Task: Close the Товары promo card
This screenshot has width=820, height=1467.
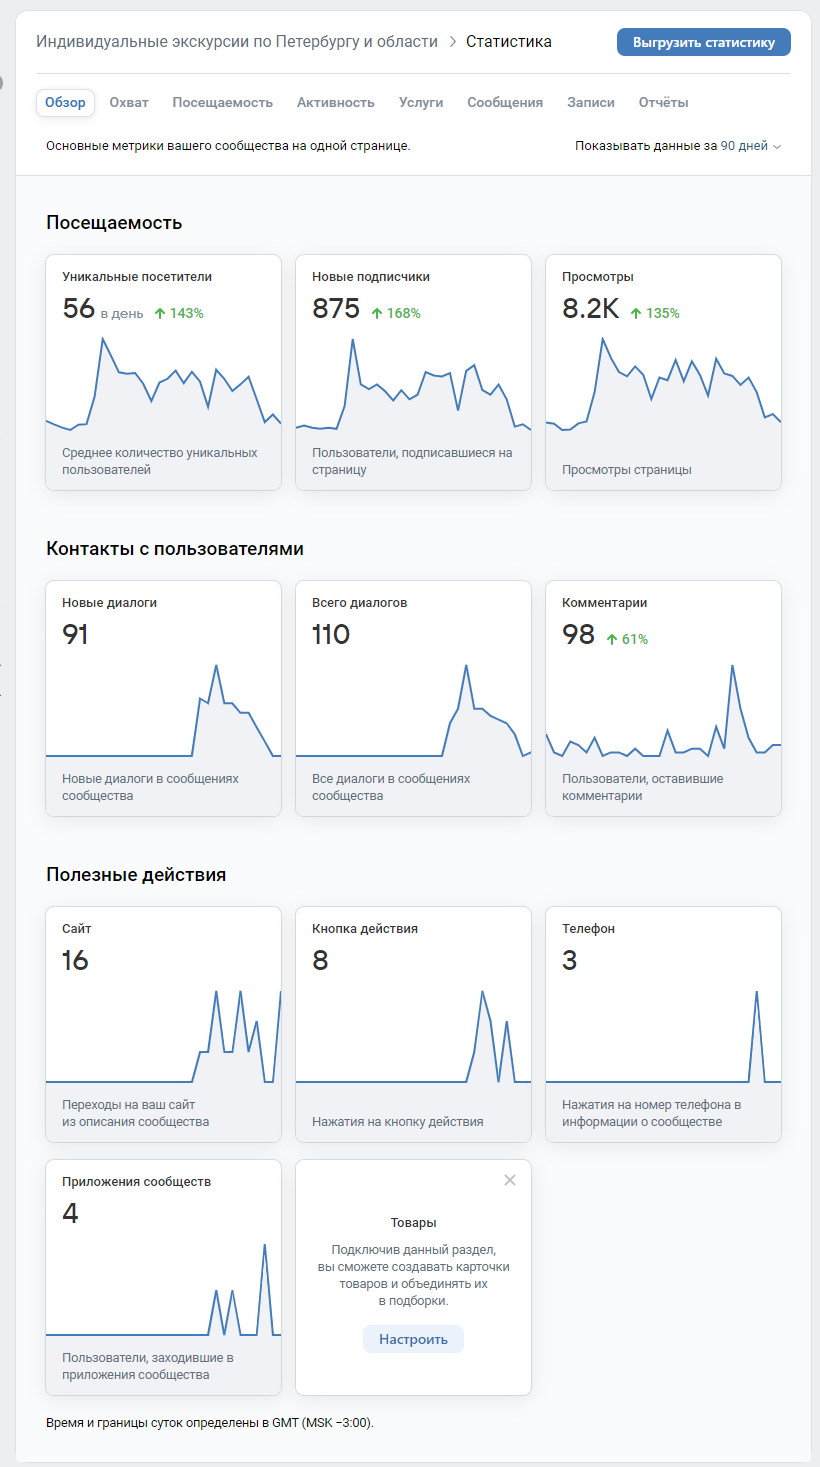Action: tap(510, 1180)
